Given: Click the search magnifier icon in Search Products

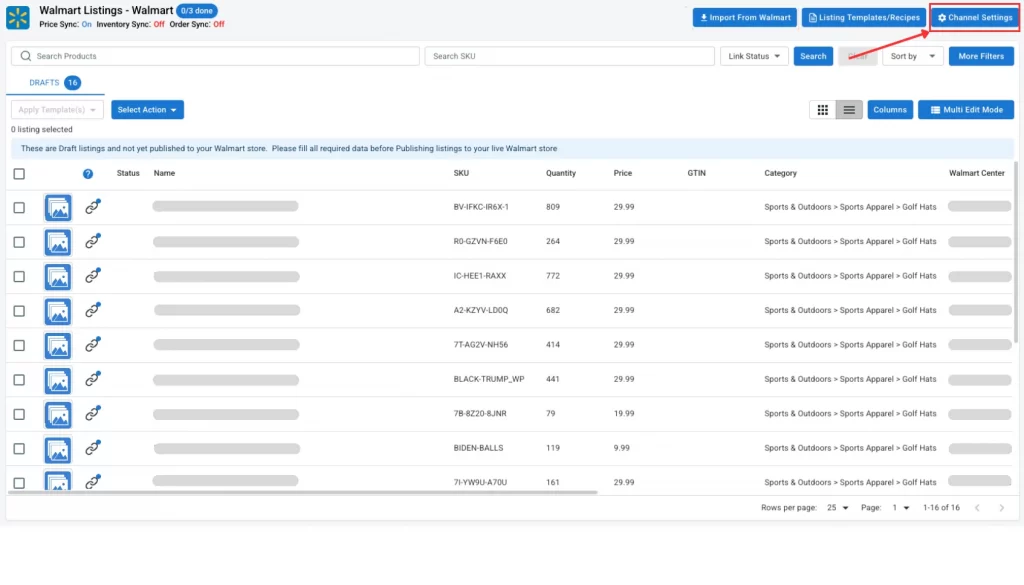Looking at the screenshot, I should tap(25, 56).
